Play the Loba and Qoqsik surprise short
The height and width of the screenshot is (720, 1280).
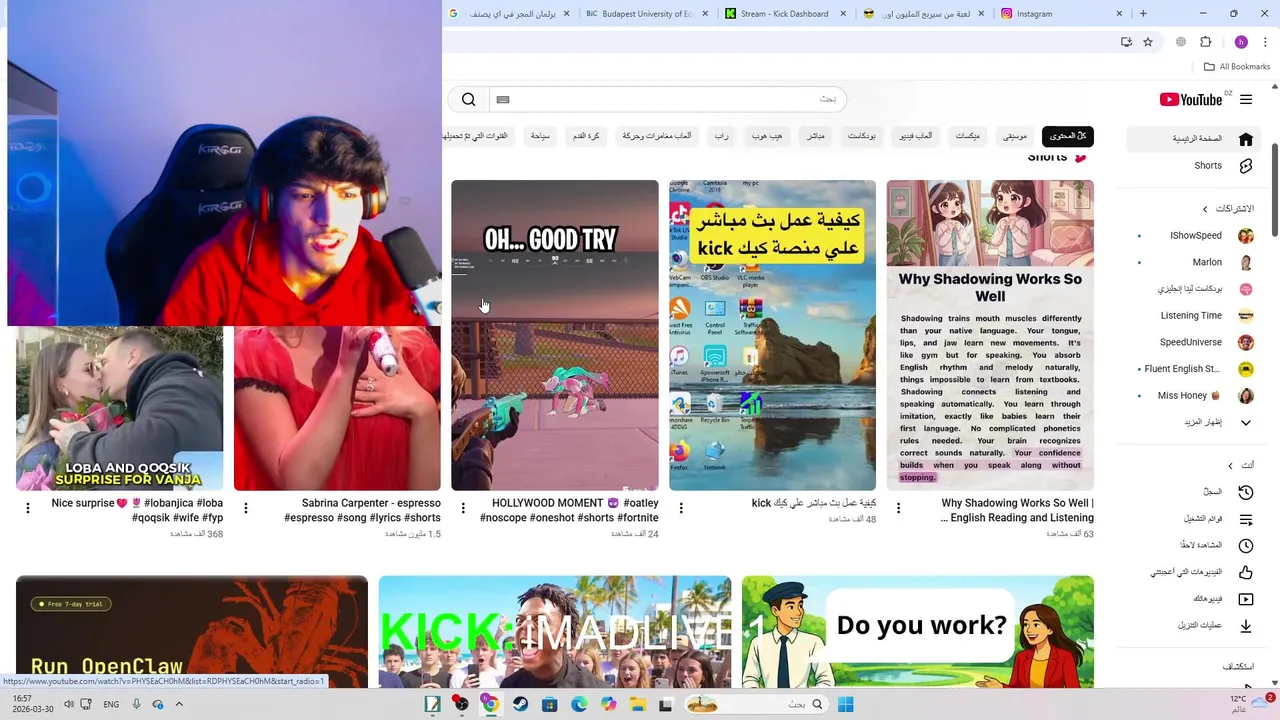pyautogui.click(x=119, y=408)
